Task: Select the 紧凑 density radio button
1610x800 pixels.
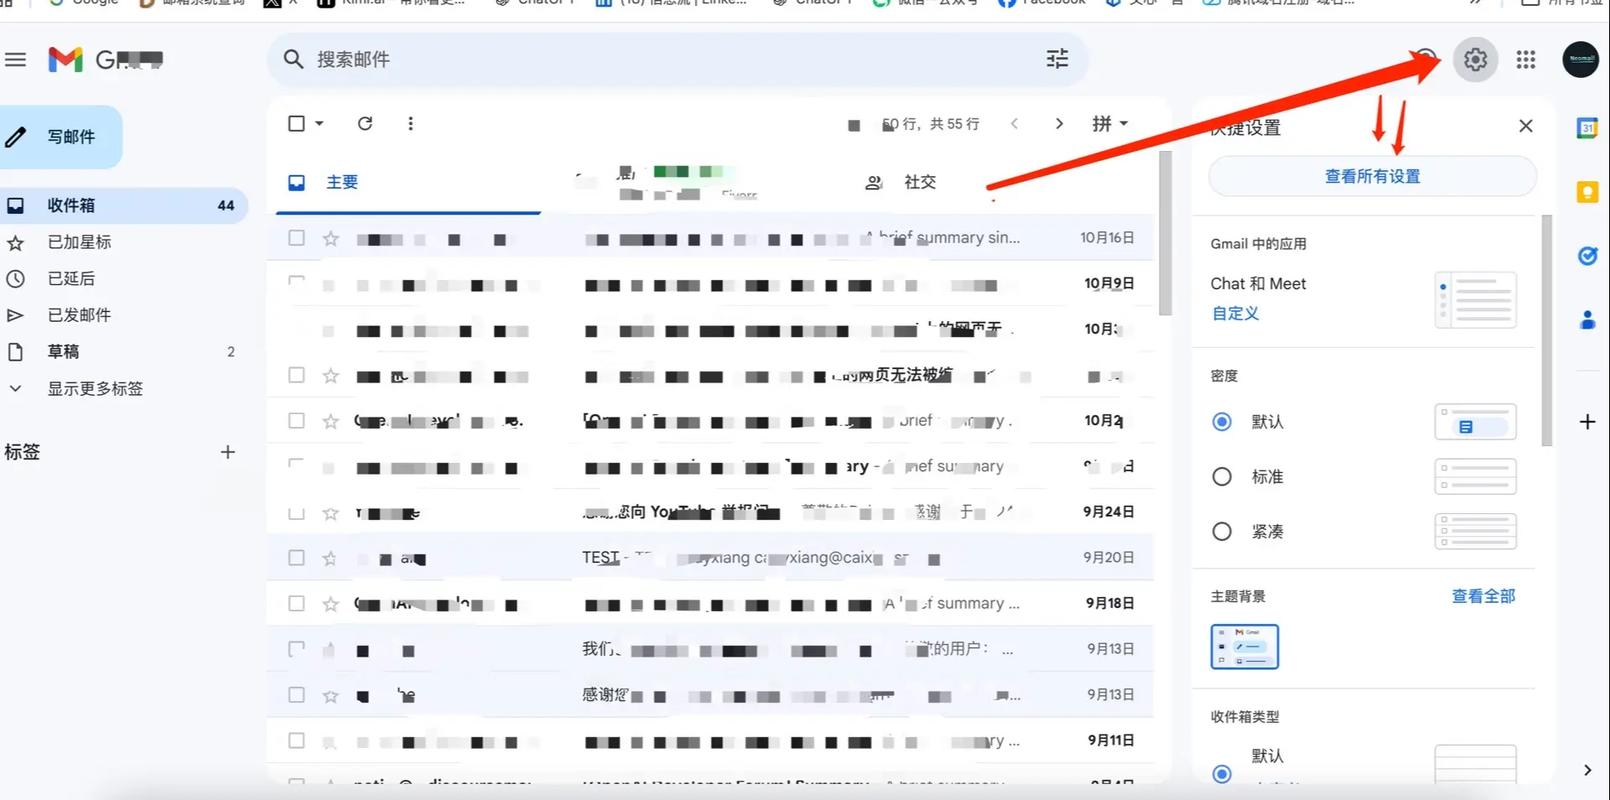Action: 1221,532
